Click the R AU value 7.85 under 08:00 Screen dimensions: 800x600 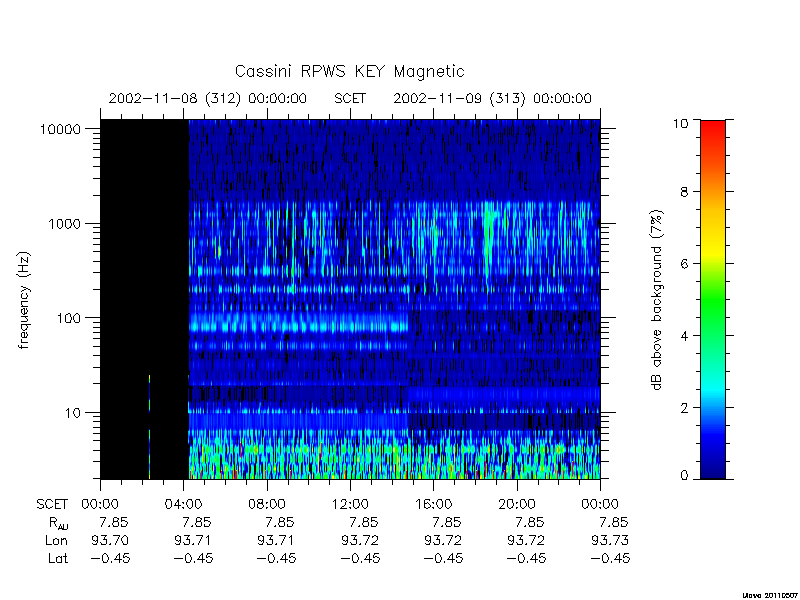coord(280,522)
